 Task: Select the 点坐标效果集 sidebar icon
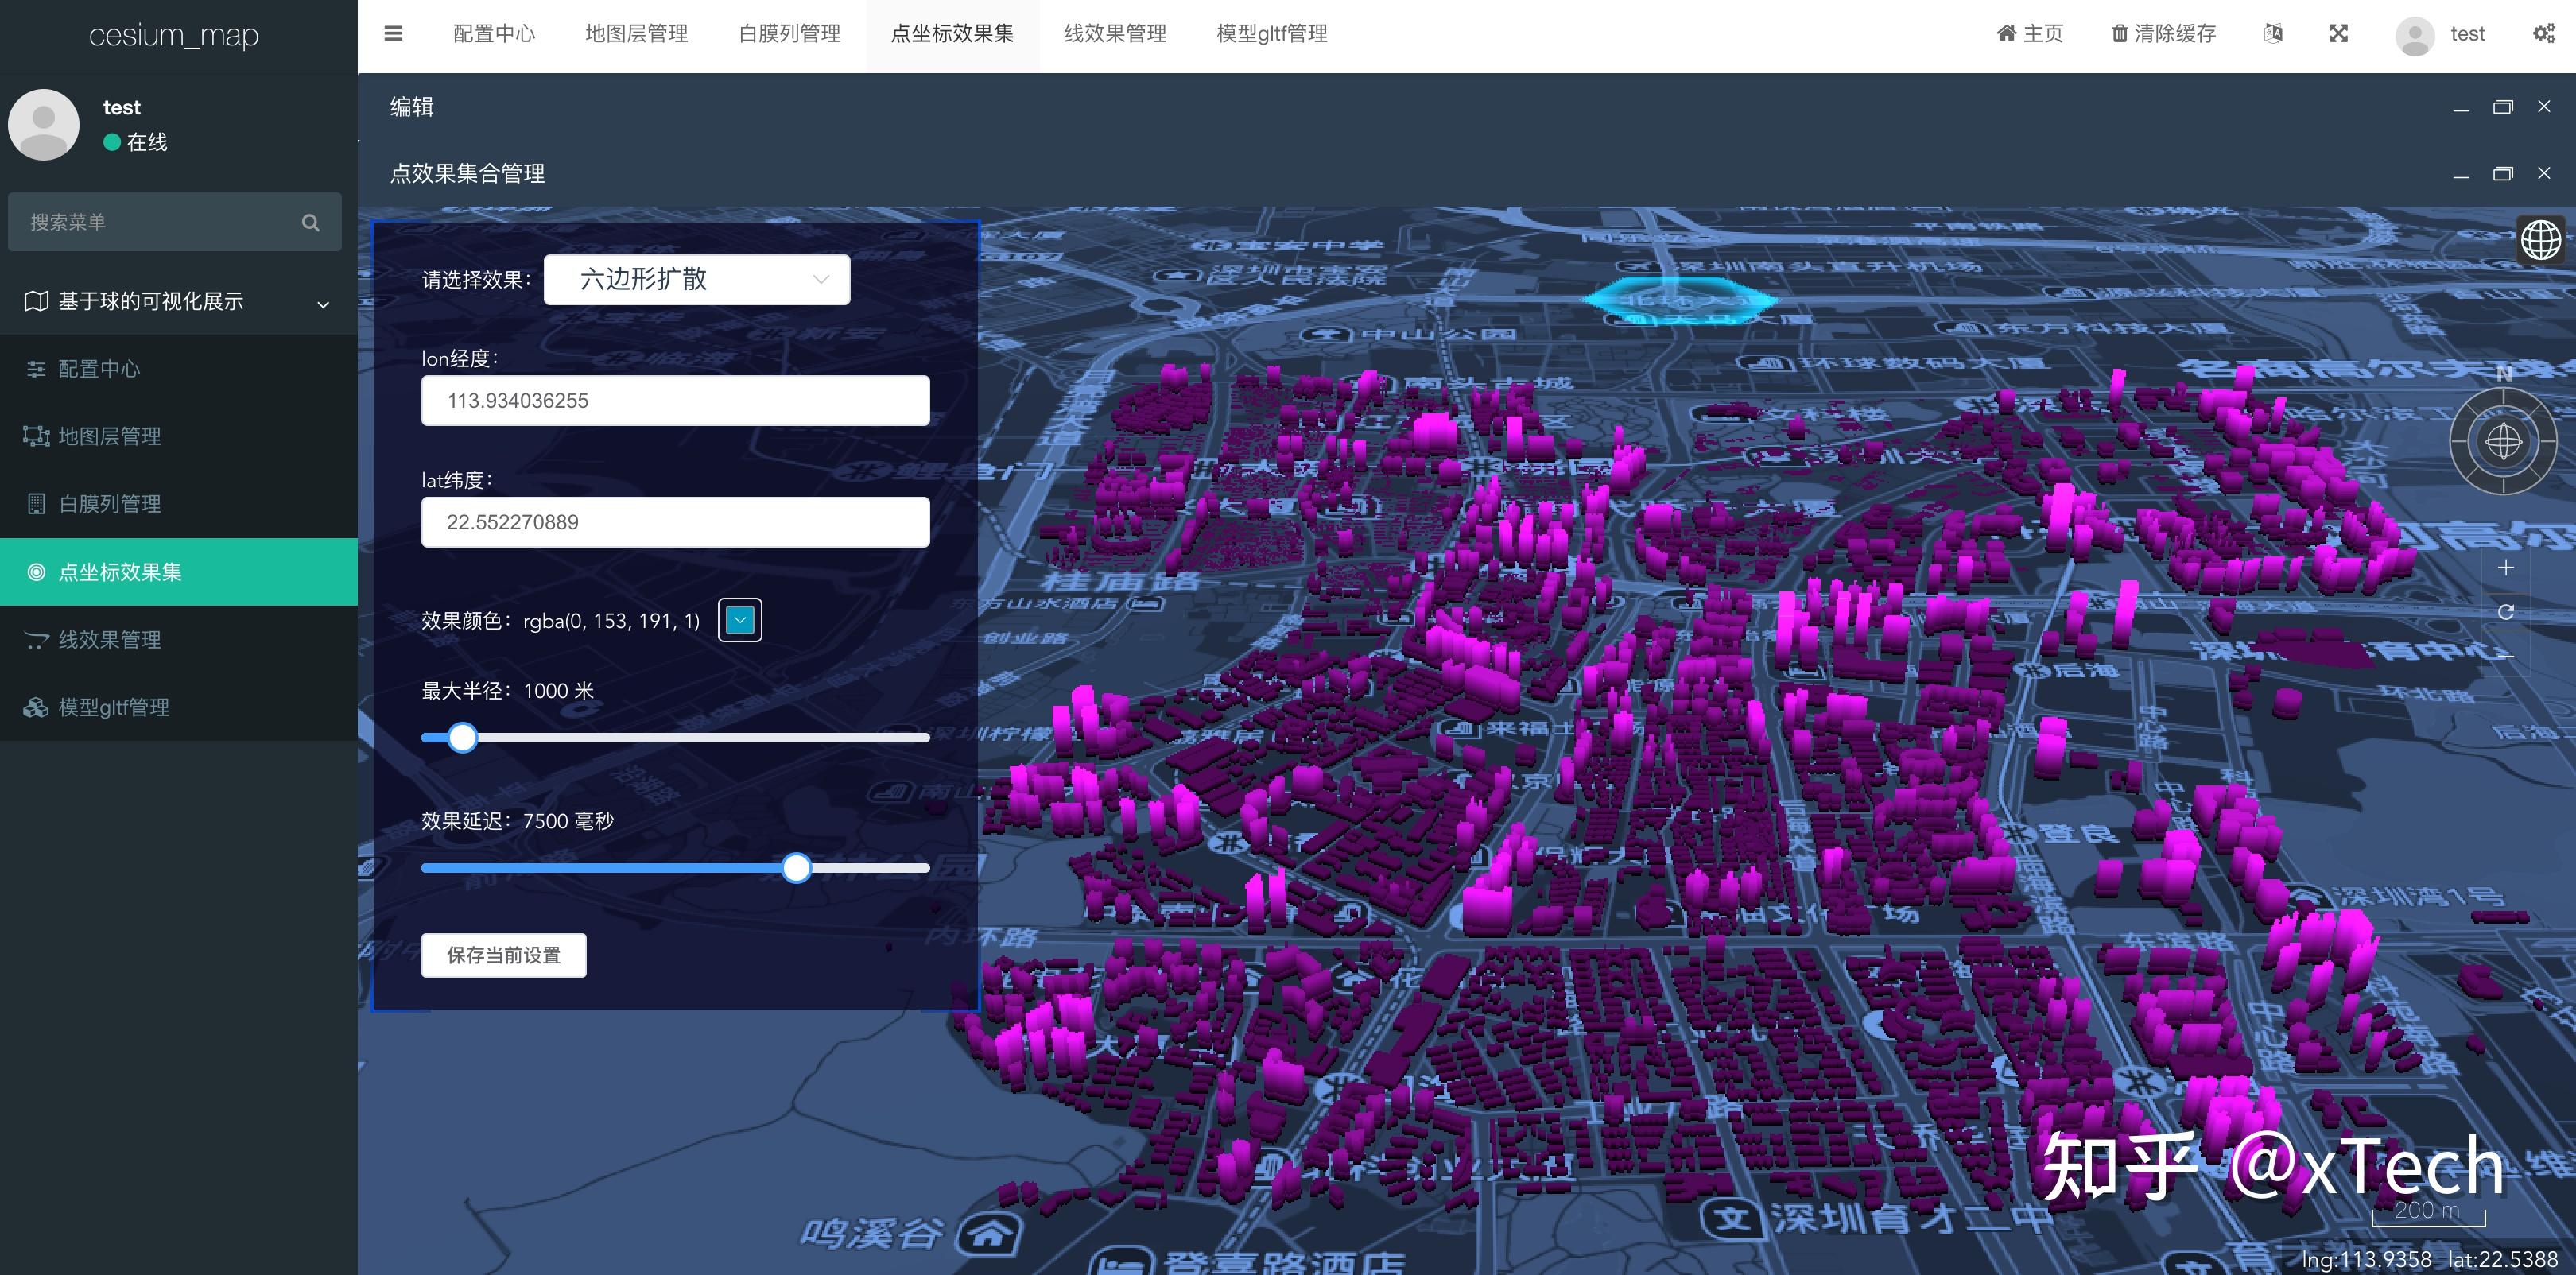point(35,571)
